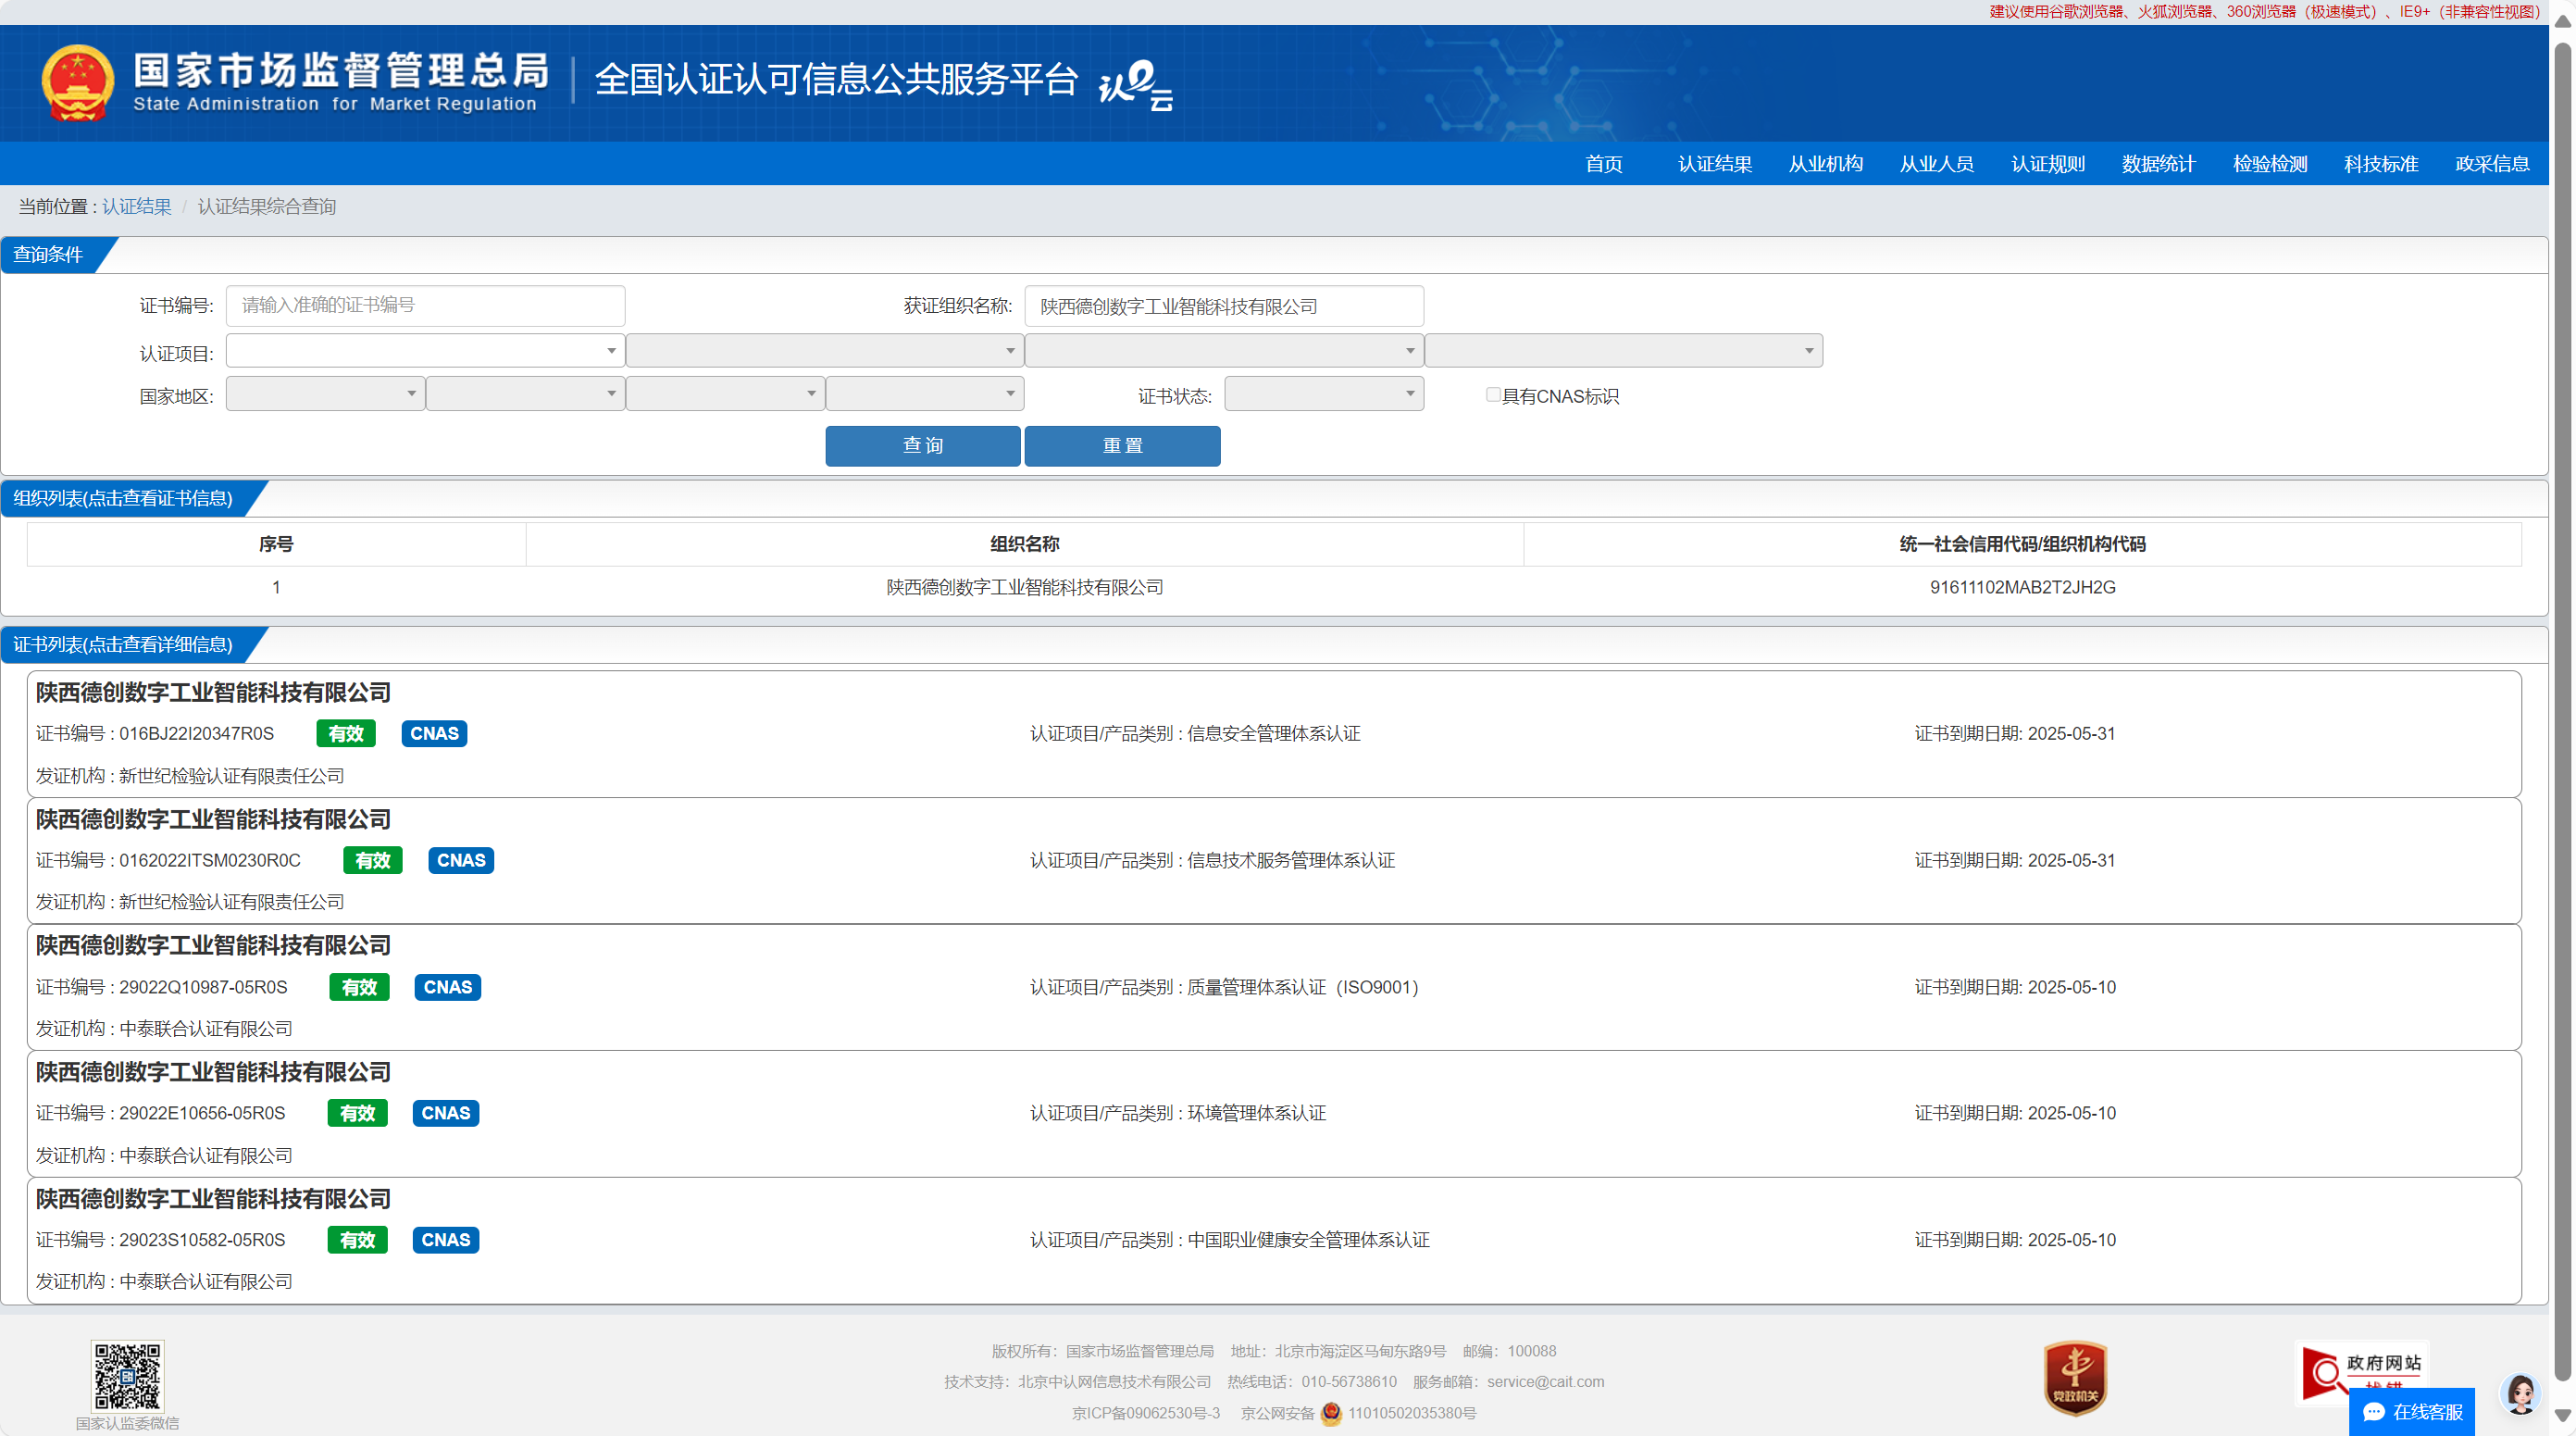The image size is (2576, 1436).
Task: Open 数据统计 navigation menu
Action: coord(2158,164)
